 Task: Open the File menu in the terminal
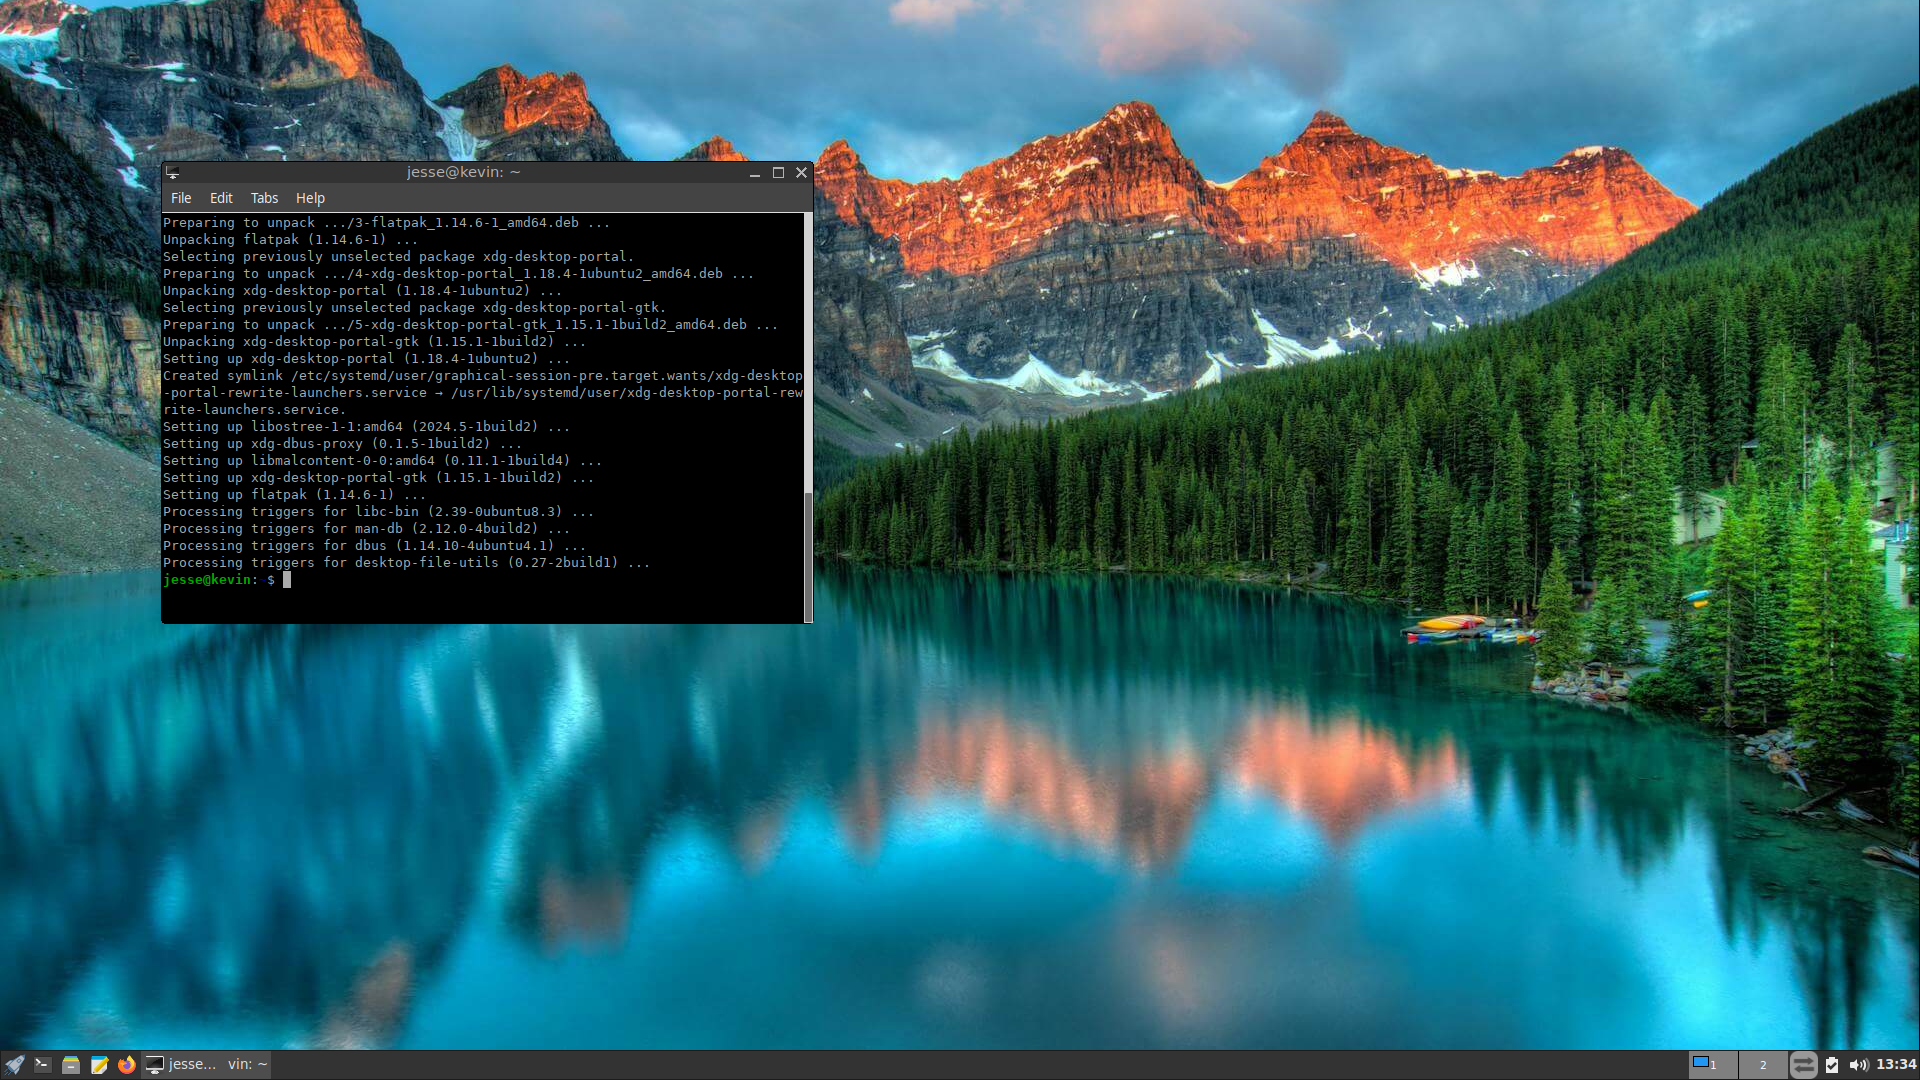[181, 198]
